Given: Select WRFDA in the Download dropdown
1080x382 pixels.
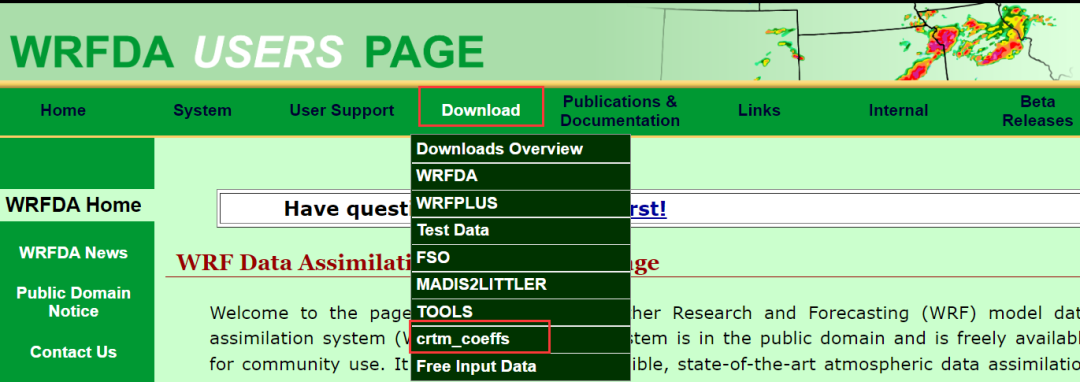Looking at the screenshot, I should click(x=521, y=176).
